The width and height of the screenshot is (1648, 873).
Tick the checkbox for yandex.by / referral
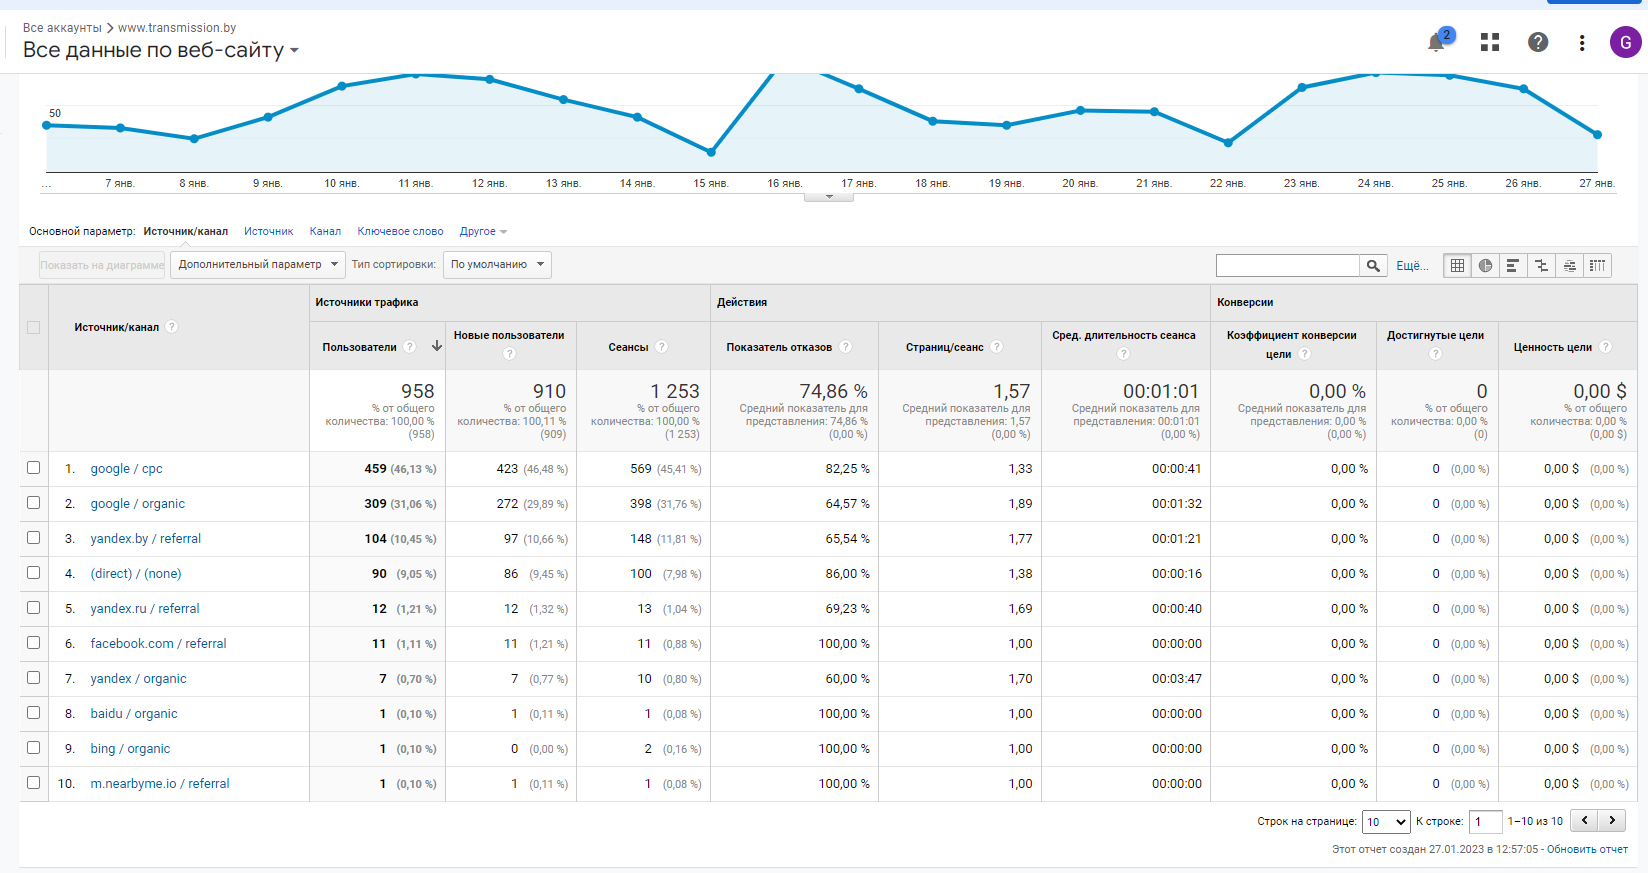pyautogui.click(x=34, y=538)
